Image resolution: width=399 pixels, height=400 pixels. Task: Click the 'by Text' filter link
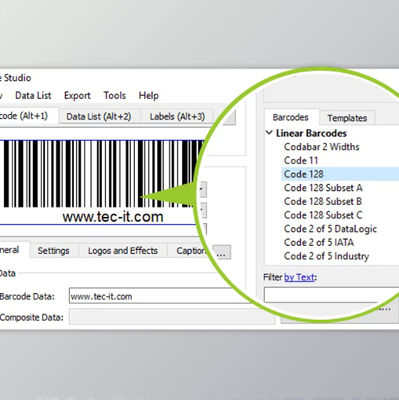(x=299, y=277)
